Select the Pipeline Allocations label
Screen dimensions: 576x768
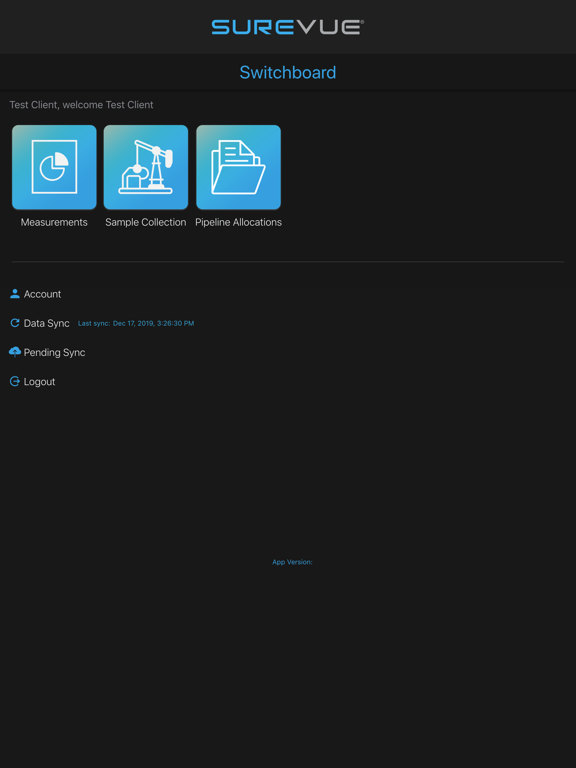(x=239, y=222)
